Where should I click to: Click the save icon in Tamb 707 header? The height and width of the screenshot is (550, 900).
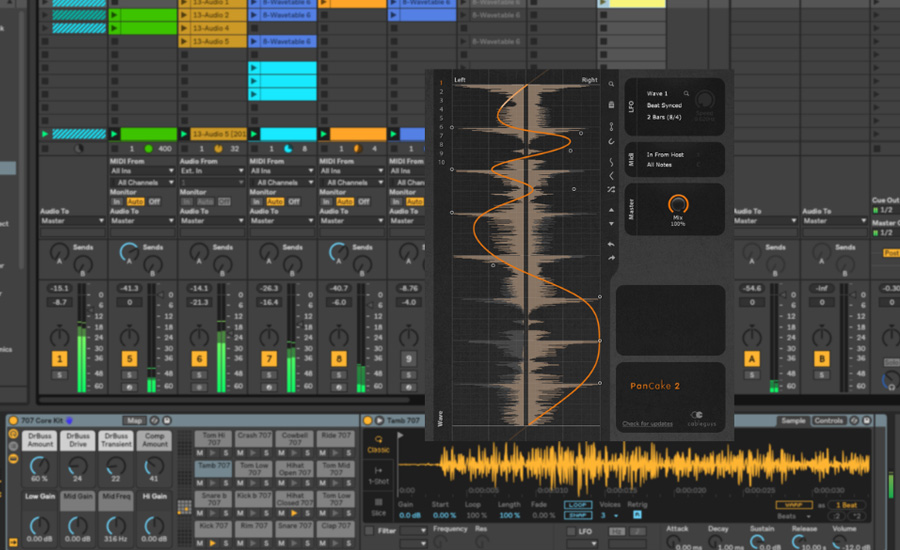[867, 421]
